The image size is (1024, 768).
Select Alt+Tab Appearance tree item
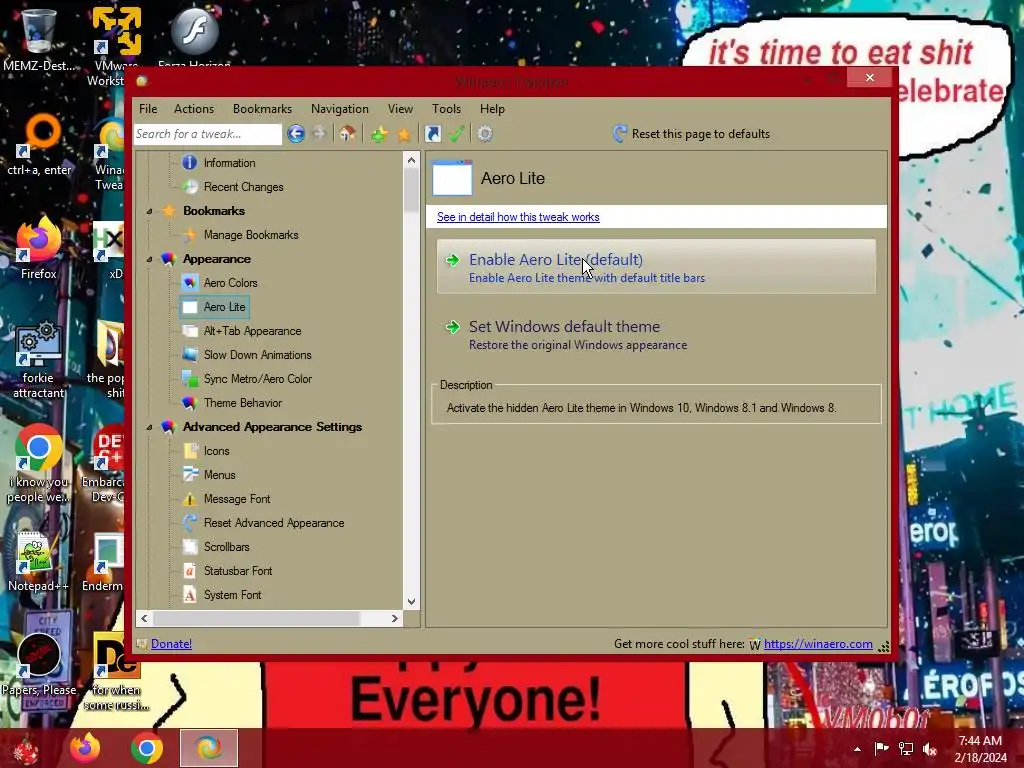(x=252, y=331)
